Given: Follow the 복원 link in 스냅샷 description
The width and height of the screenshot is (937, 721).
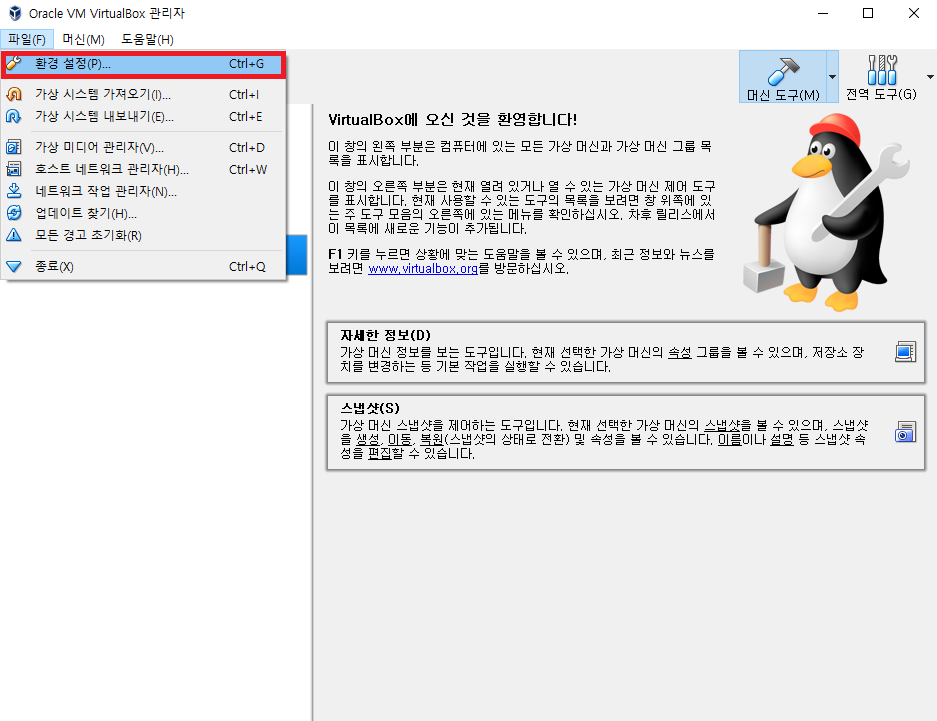Looking at the screenshot, I should click(x=431, y=440).
